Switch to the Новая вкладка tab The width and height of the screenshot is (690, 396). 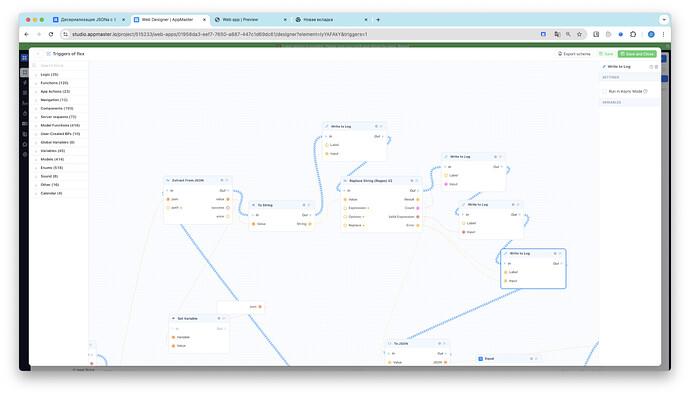[332, 19]
